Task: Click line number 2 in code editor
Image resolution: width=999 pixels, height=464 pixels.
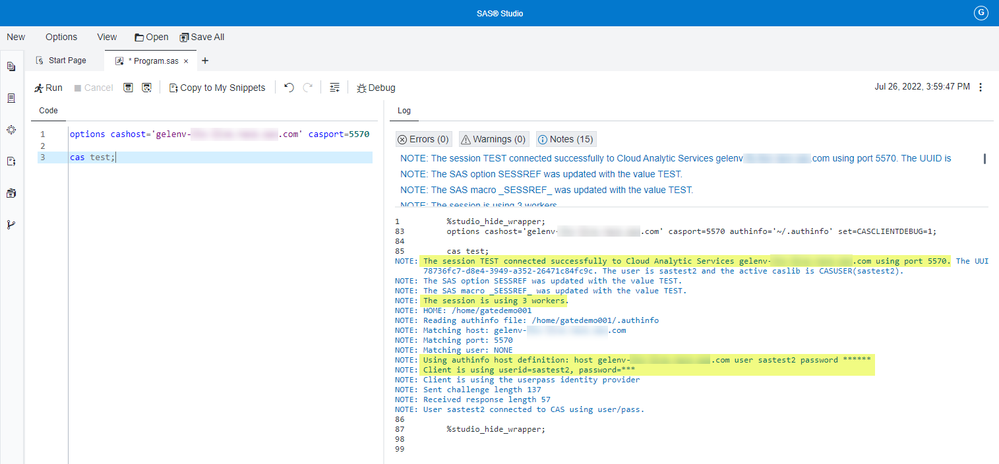Action: point(42,146)
